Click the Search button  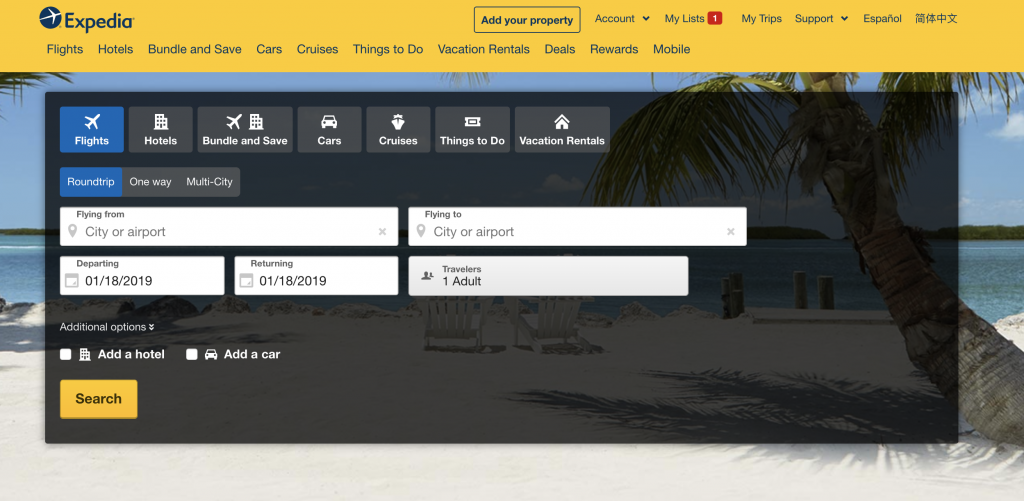tap(99, 398)
